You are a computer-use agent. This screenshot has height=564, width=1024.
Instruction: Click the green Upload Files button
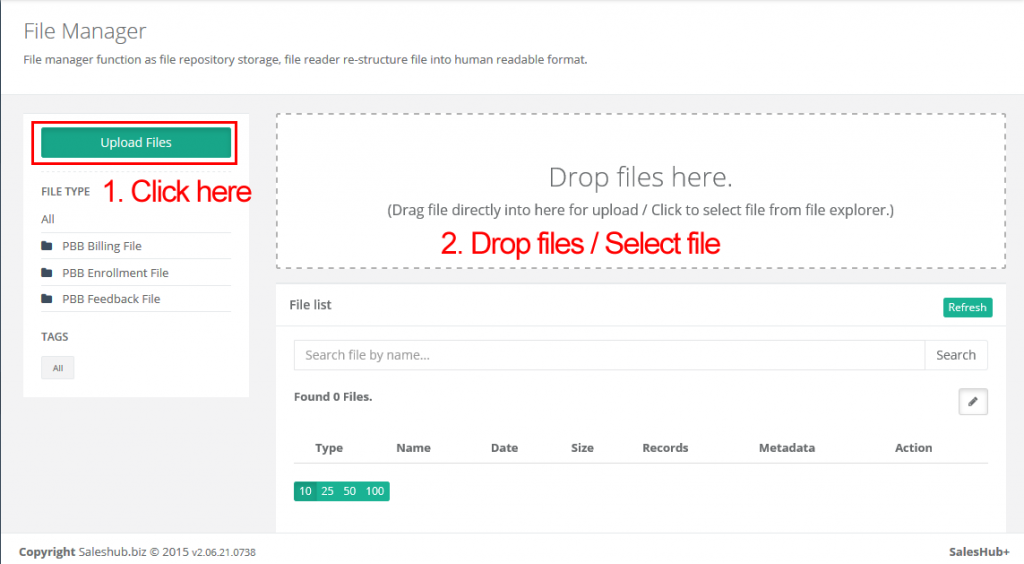point(136,143)
